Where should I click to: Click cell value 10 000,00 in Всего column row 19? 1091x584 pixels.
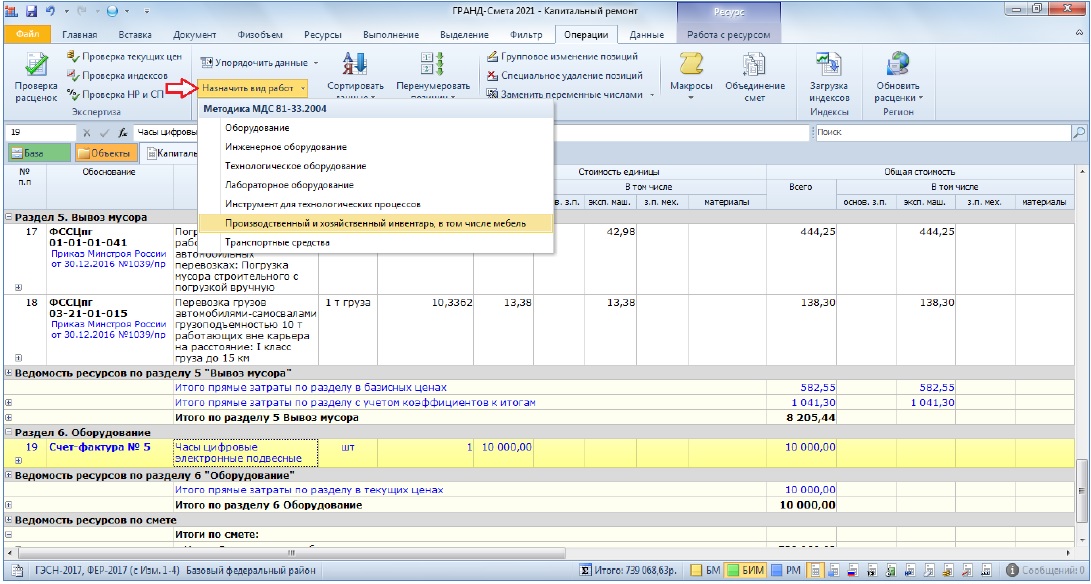point(810,447)
